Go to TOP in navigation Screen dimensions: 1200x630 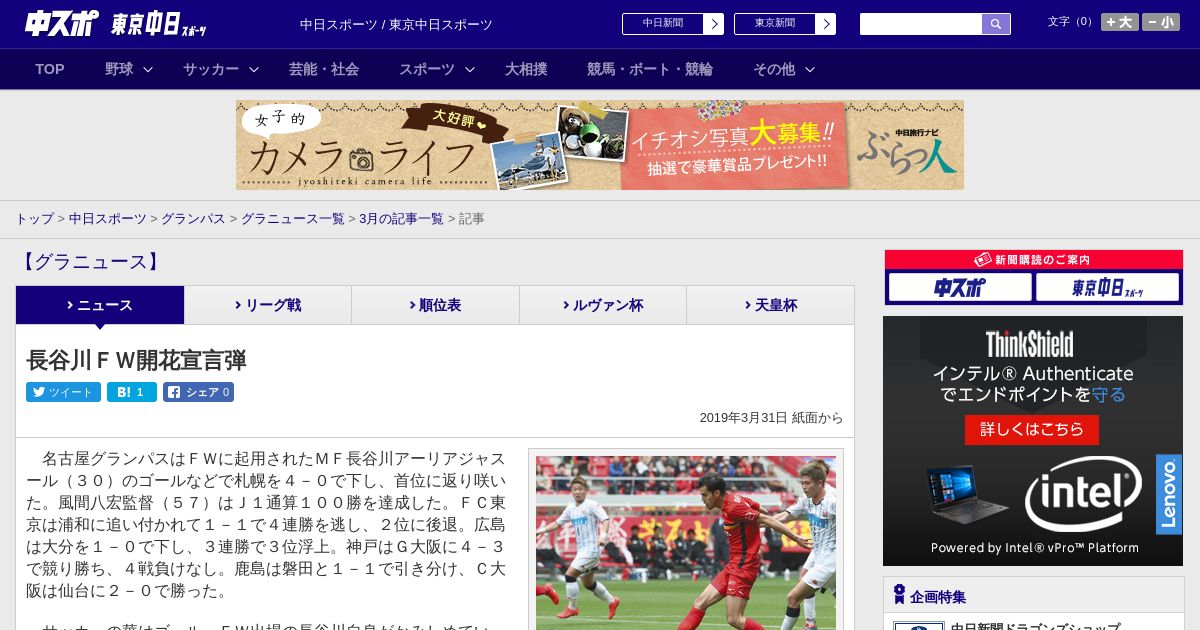point(50,69)
